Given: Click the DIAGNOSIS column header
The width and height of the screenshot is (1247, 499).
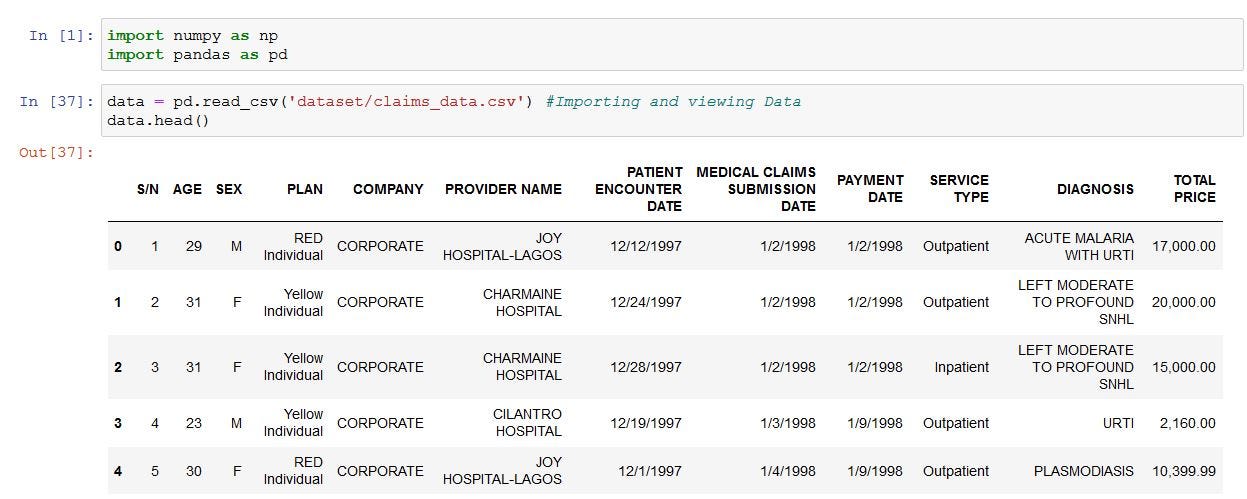Looking at the screenshot, I should [x=1095, y=189].
